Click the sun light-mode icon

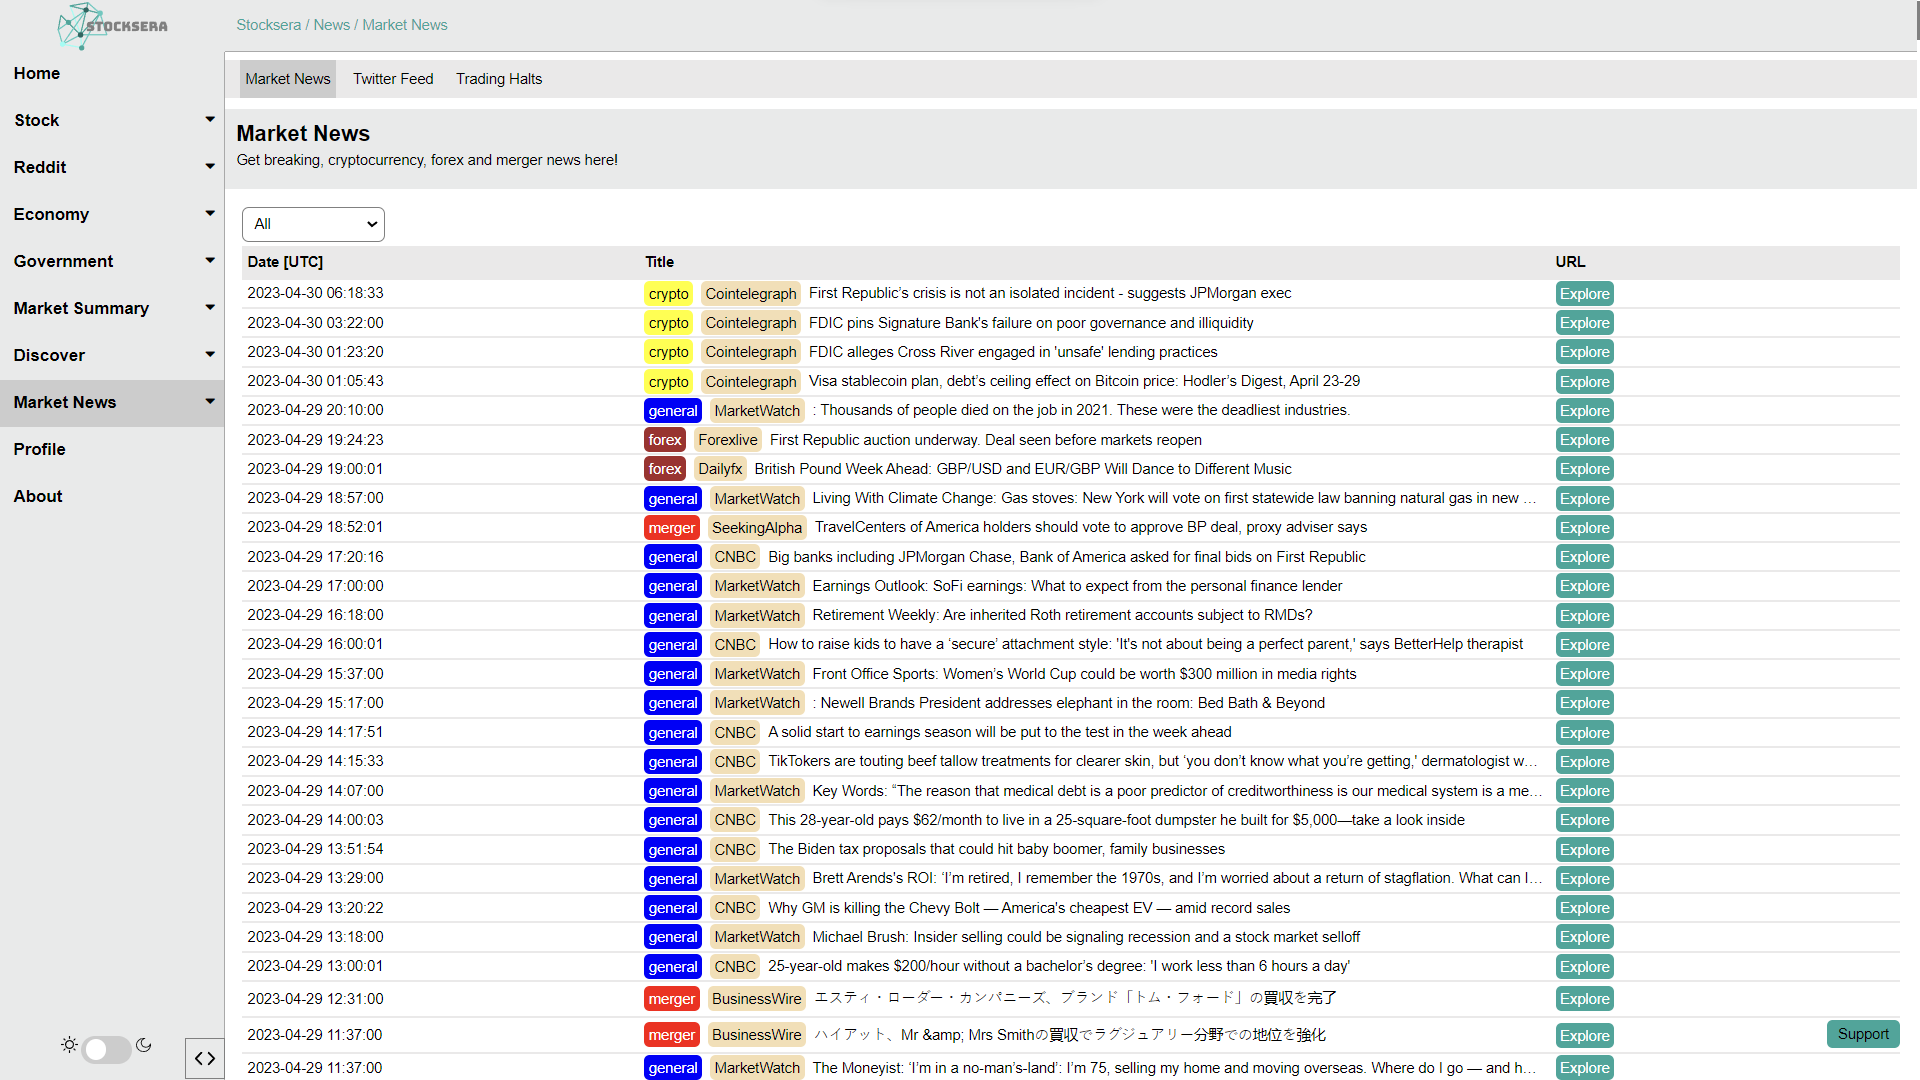pyautogui.click(x=69, y=1045)
